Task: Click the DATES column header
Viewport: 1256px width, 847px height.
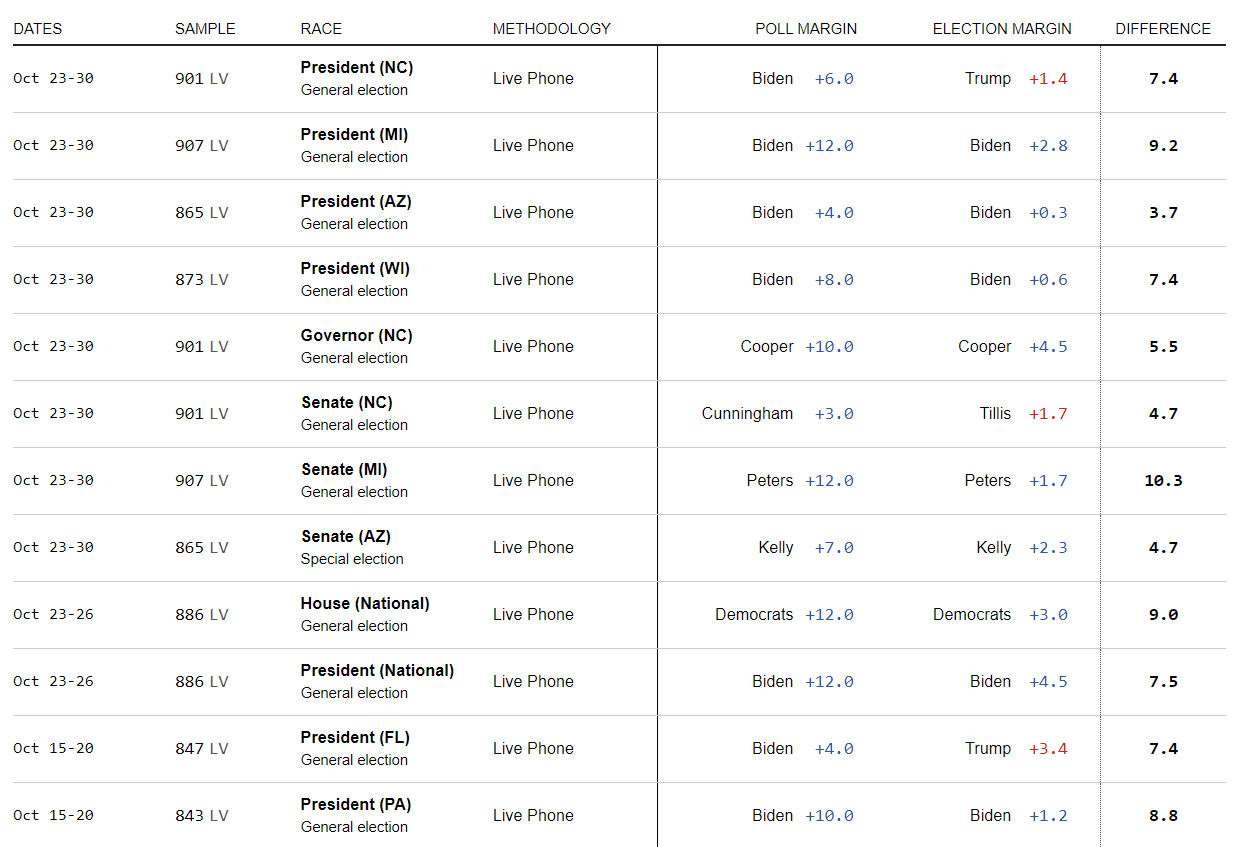Action: click(x=37, y=29)
